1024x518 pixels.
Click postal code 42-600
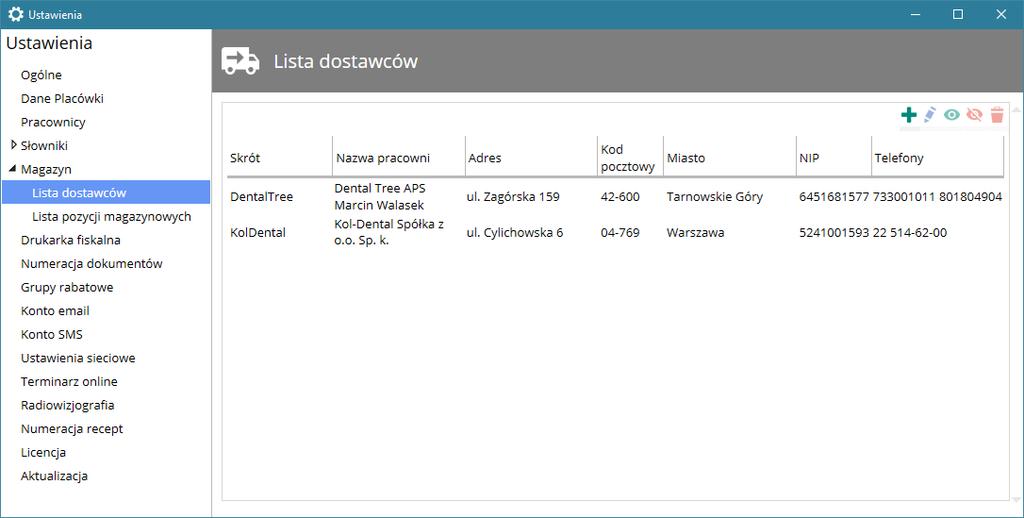coord(620,196)
